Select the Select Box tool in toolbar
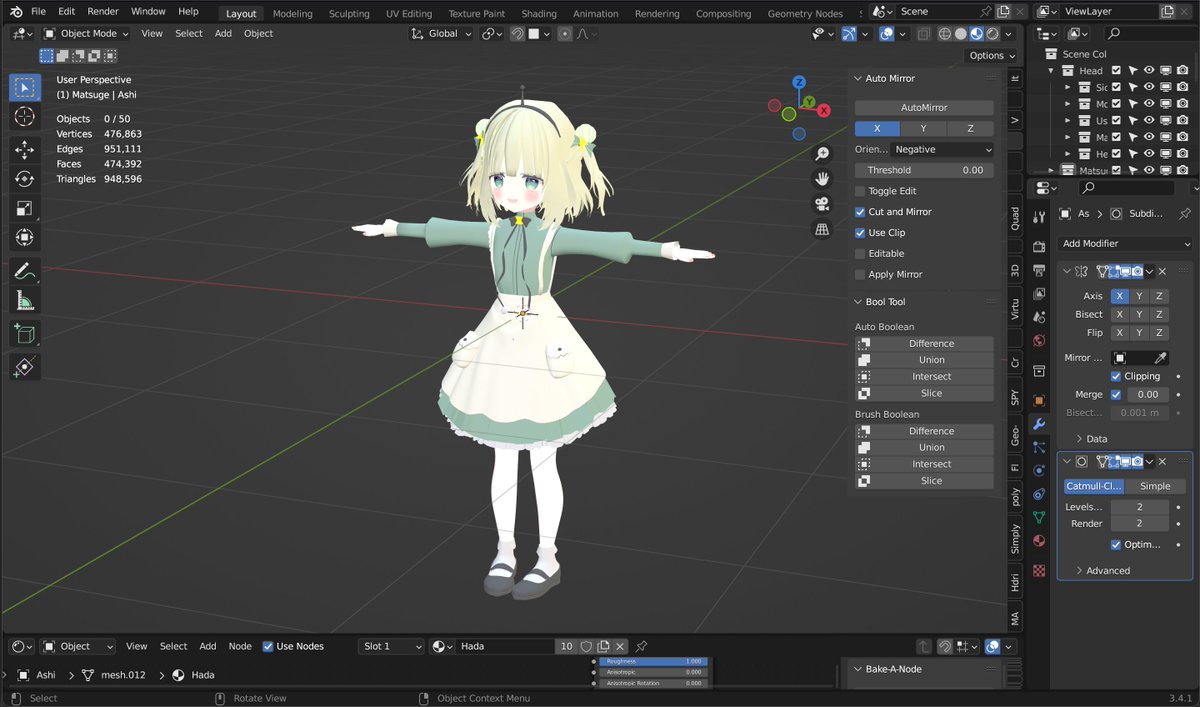 click(x=25, y=88)
